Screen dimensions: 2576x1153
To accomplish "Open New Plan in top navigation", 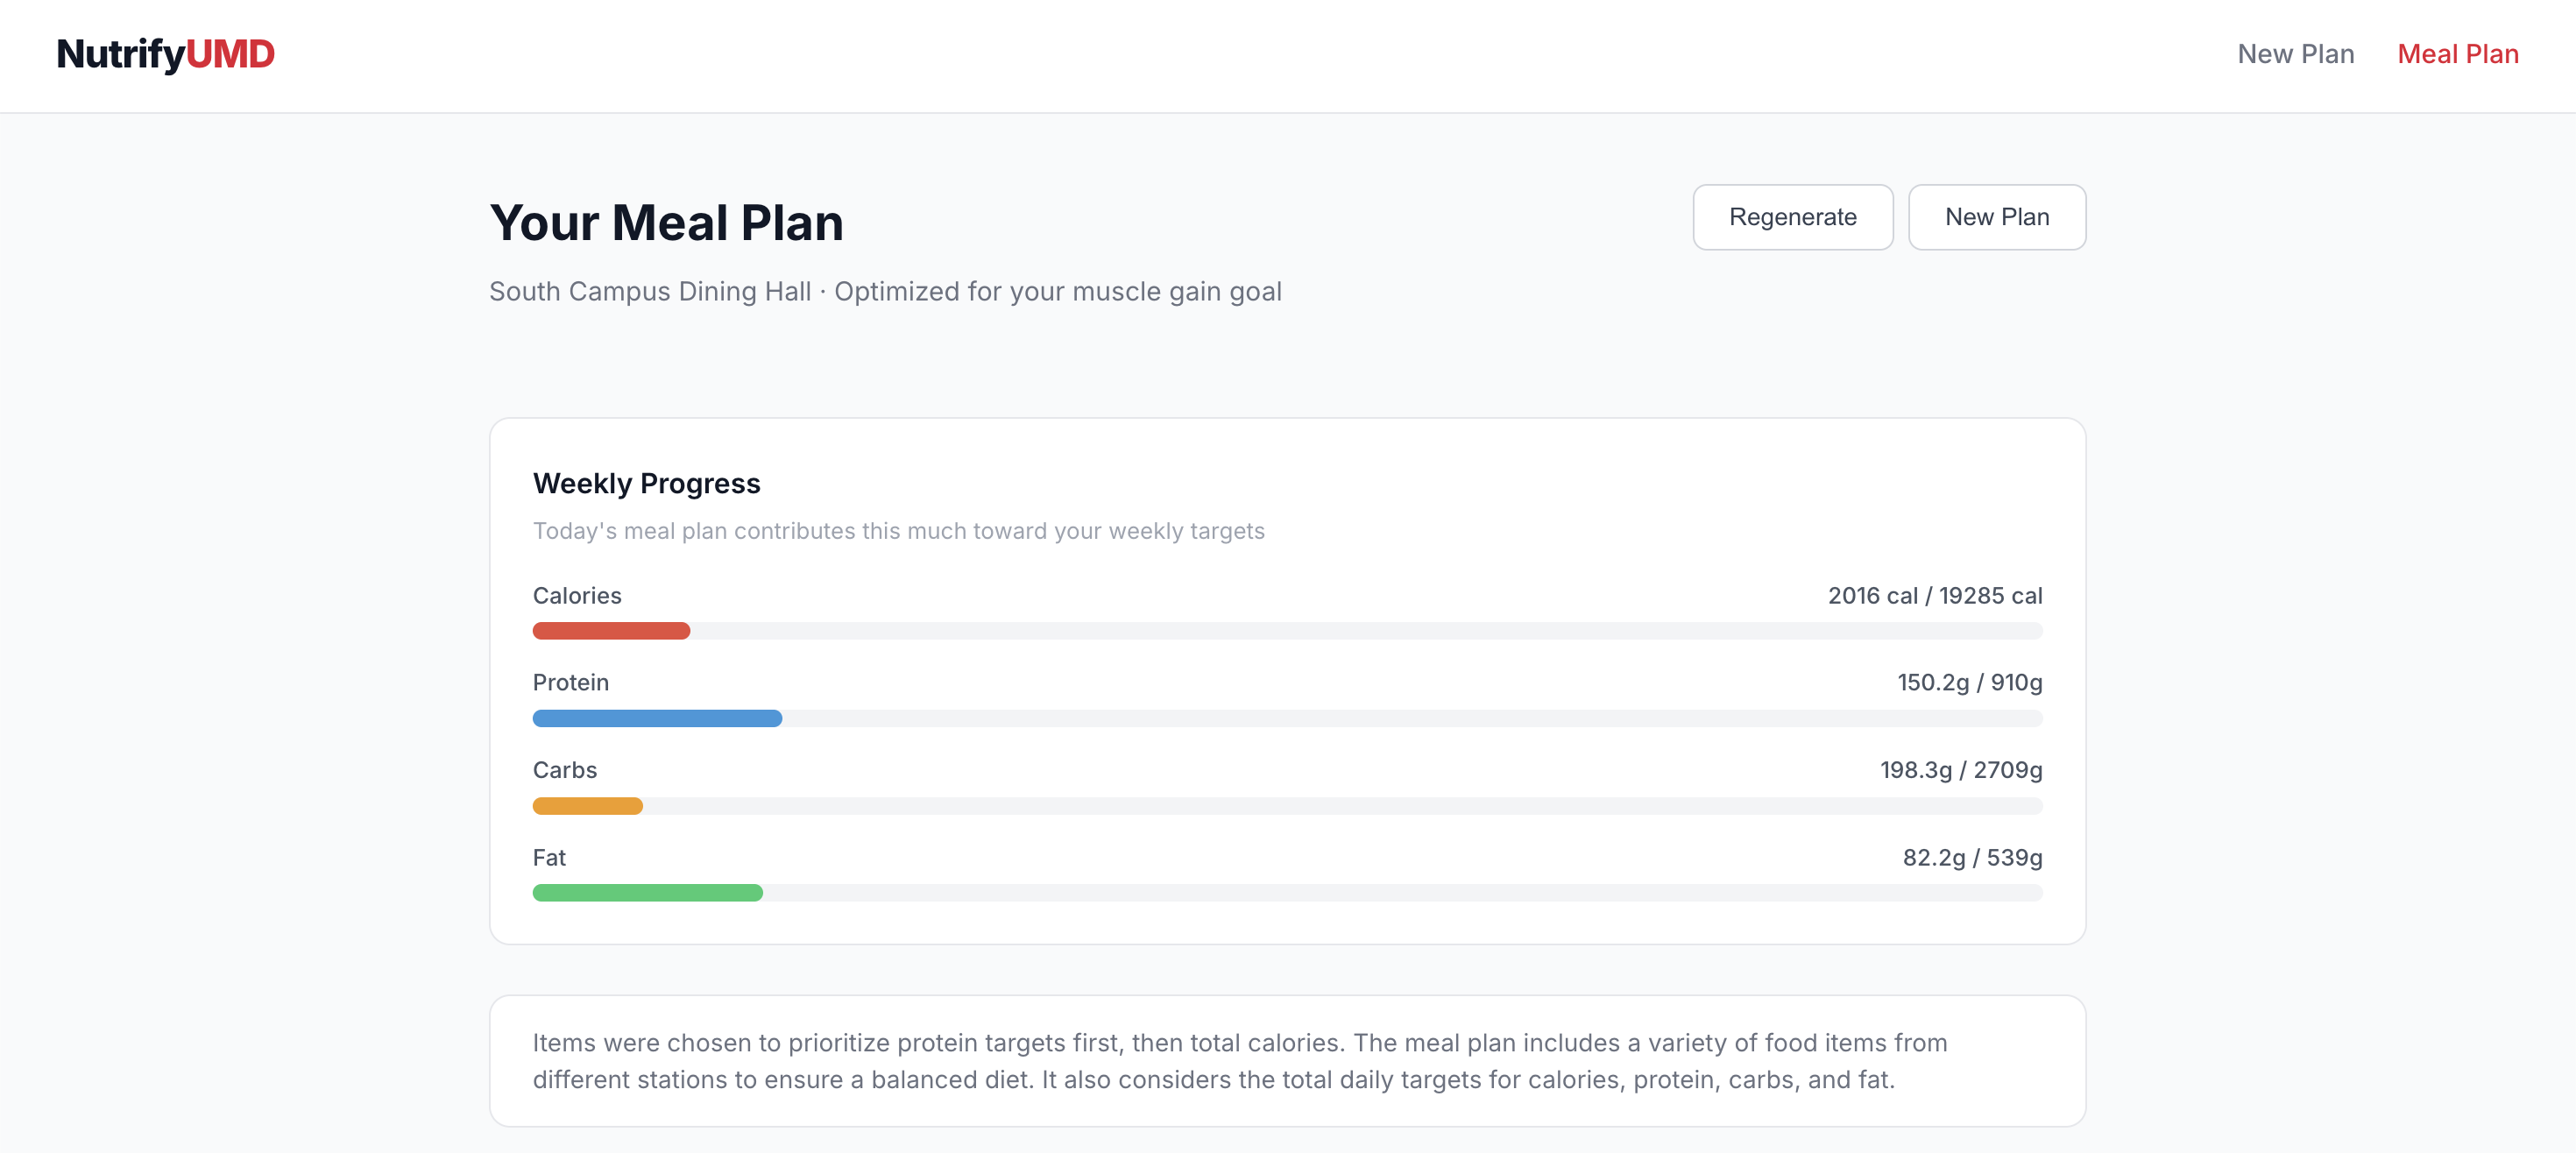I will (2295, 54).
